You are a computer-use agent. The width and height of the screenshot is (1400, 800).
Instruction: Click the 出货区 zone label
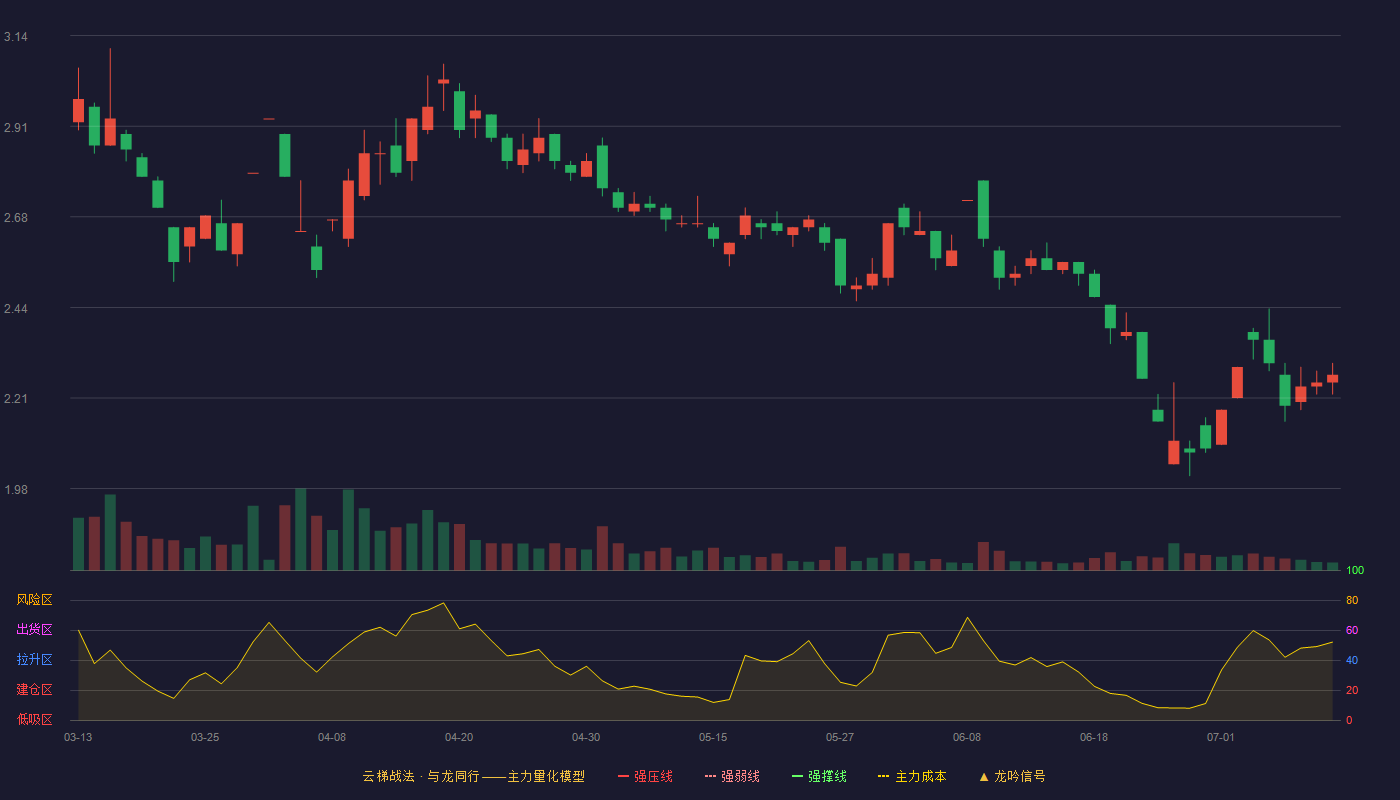click(34, 630)
